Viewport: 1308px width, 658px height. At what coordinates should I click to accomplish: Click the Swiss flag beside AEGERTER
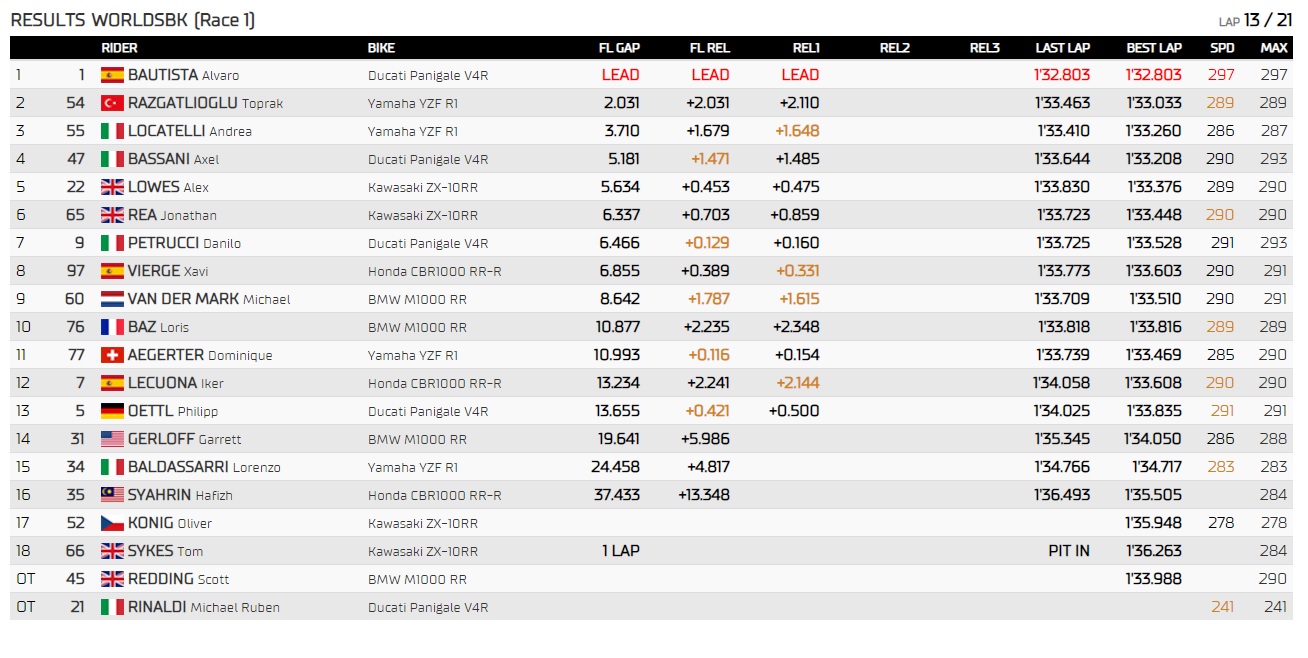point(112,355)
